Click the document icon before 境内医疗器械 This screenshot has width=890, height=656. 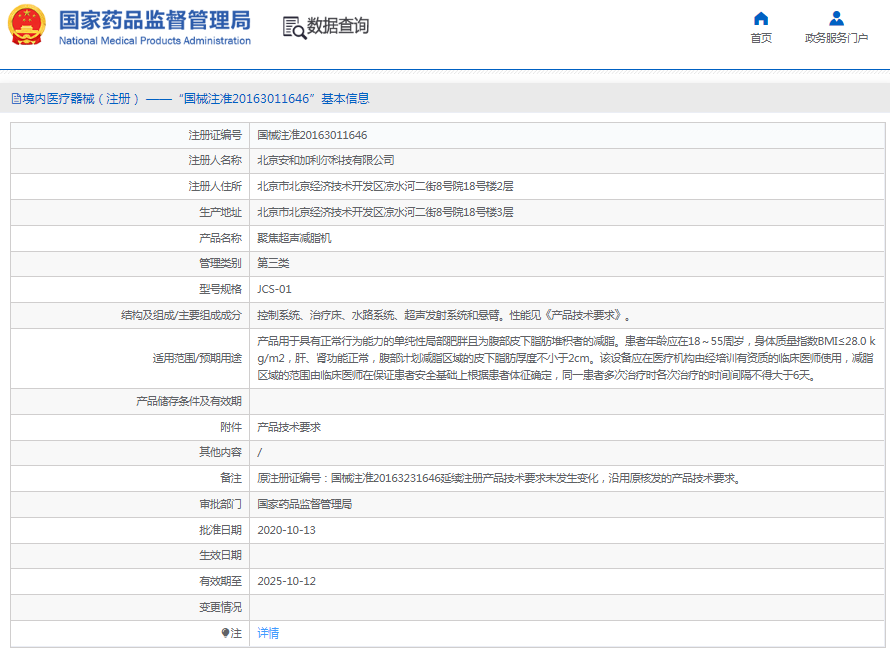click(16, 99)
